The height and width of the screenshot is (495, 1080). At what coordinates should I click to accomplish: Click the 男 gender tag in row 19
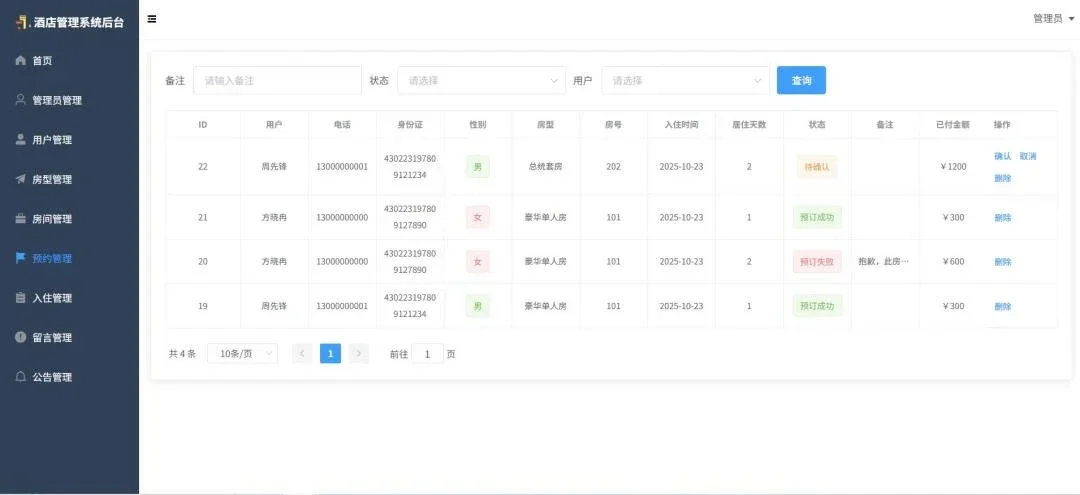(477, 306)
